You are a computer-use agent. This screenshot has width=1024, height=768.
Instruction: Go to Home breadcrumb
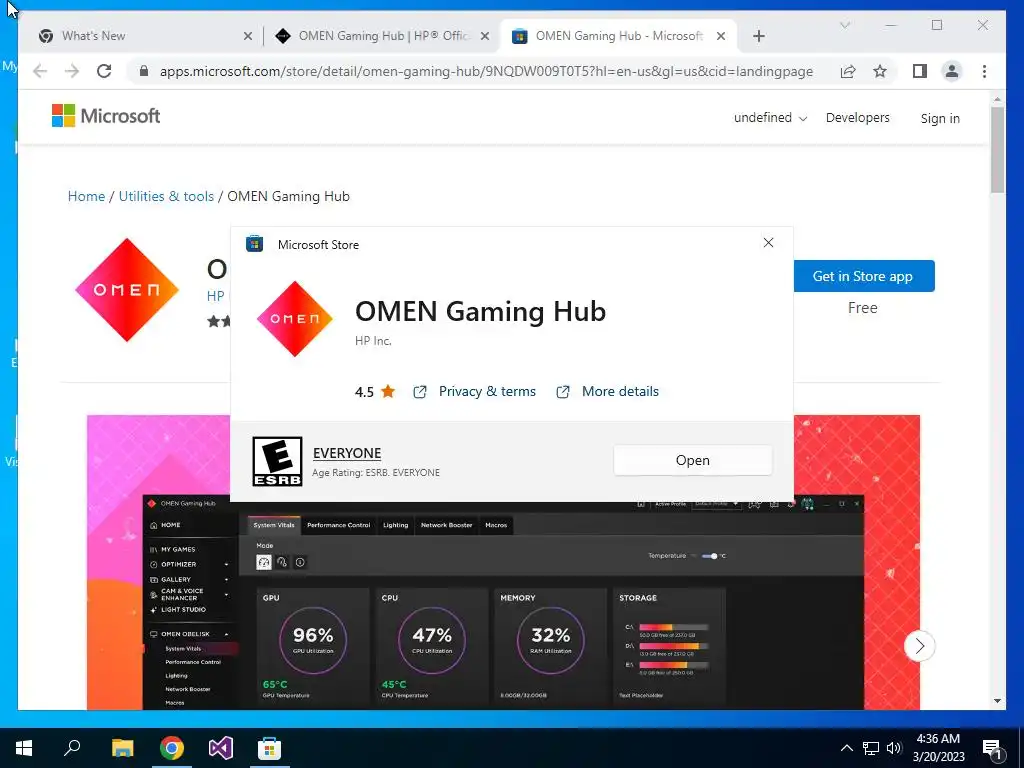(x=86, y=196)
